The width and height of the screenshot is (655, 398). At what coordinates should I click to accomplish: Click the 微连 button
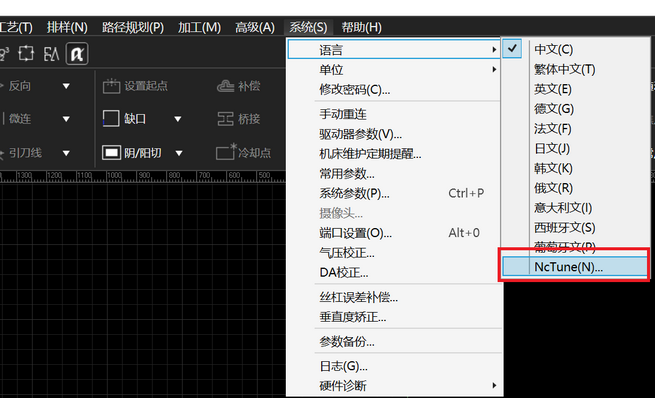17,119
